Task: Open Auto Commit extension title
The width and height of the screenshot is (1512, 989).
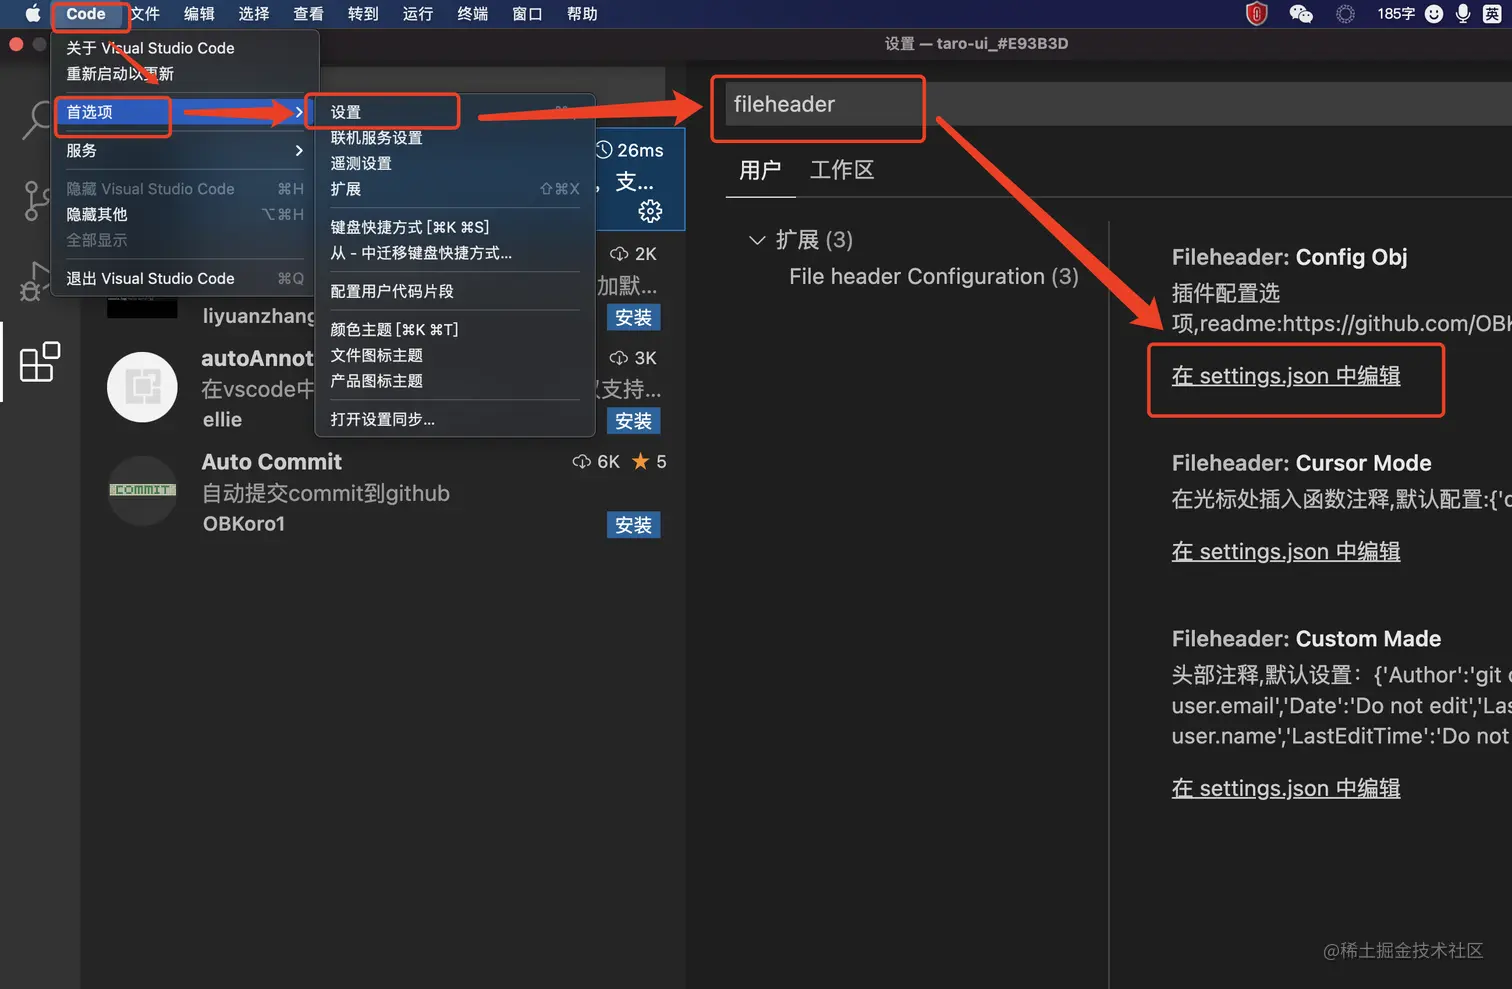Action: pos(271,462)
